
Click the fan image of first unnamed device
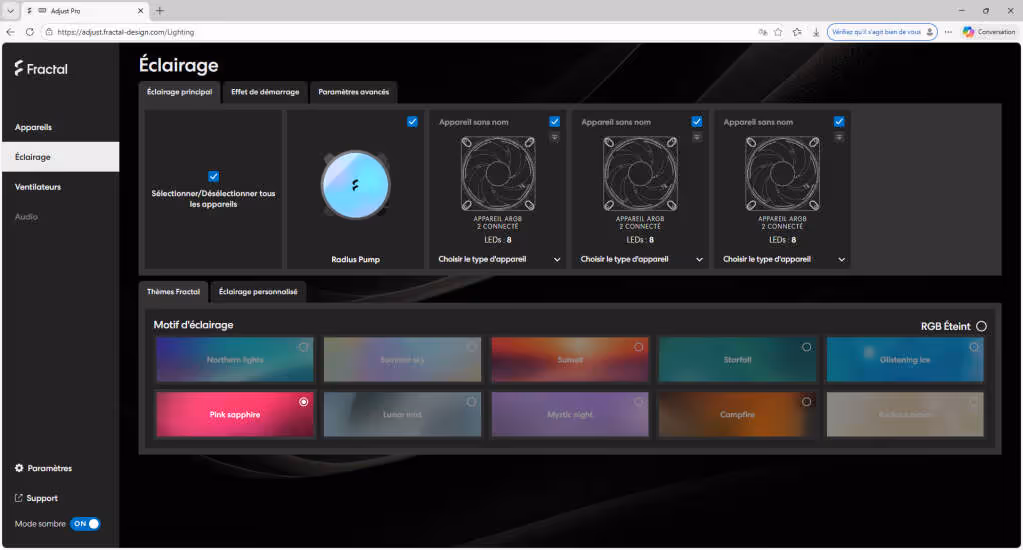click(498, 173)
